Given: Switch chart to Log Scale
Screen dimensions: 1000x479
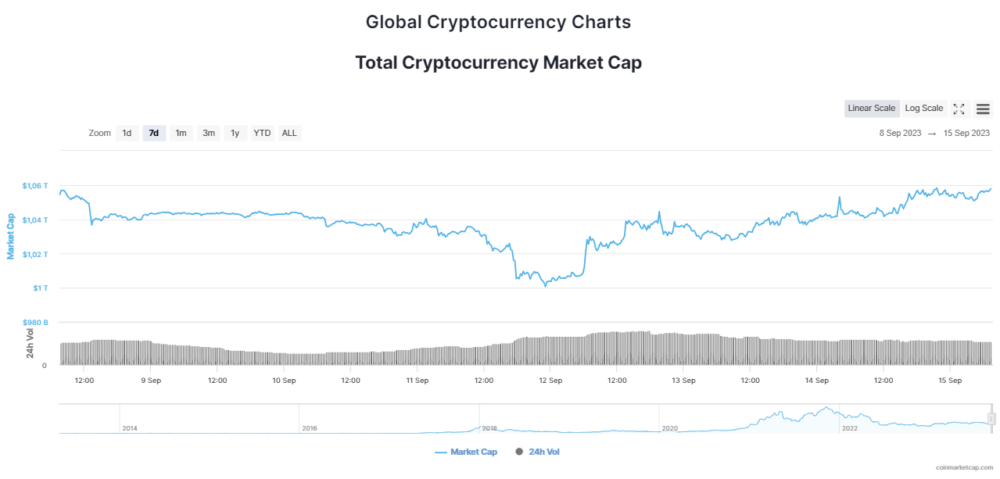Looking at the screenshot, I should (x=924, y=109).
